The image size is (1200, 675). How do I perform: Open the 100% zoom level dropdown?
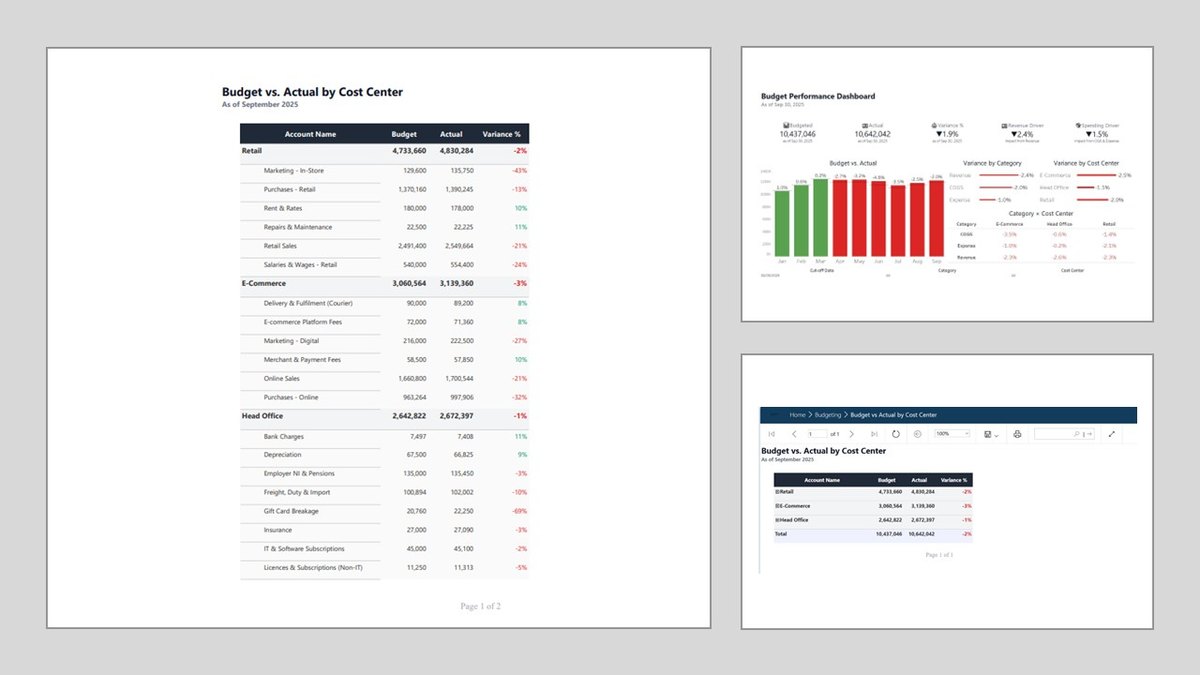click(x=952, y=434)
